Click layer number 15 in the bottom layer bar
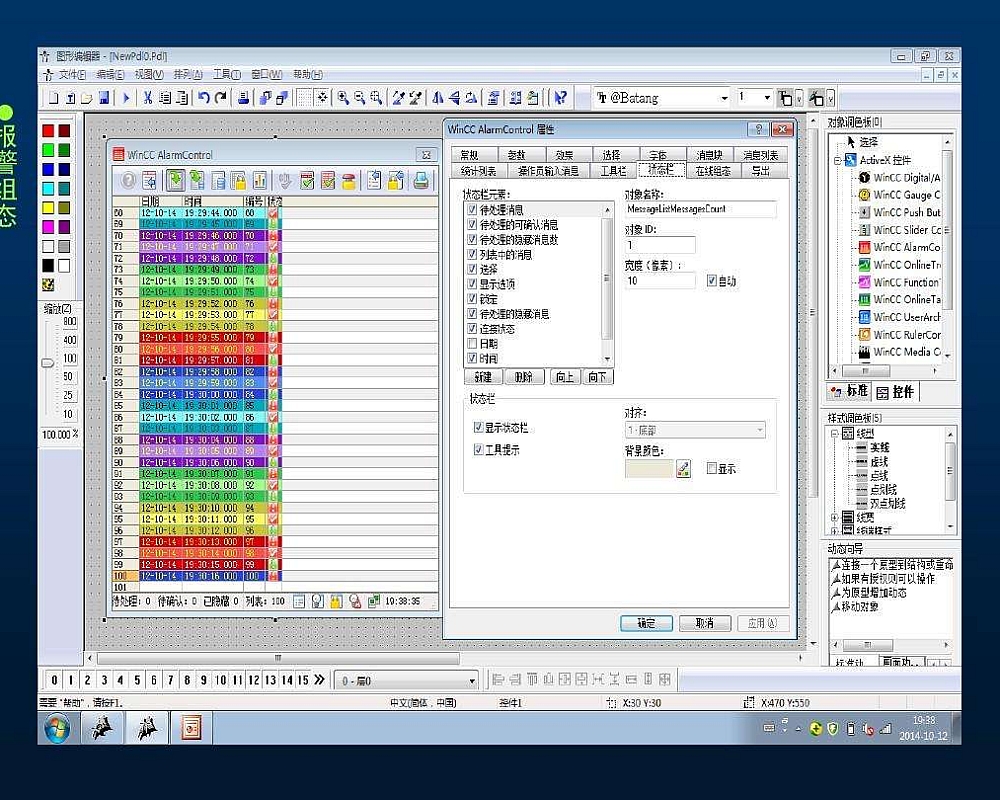The width and height of the screenshot is (1000, 800). pyautogui.click(x=305, y=680)
